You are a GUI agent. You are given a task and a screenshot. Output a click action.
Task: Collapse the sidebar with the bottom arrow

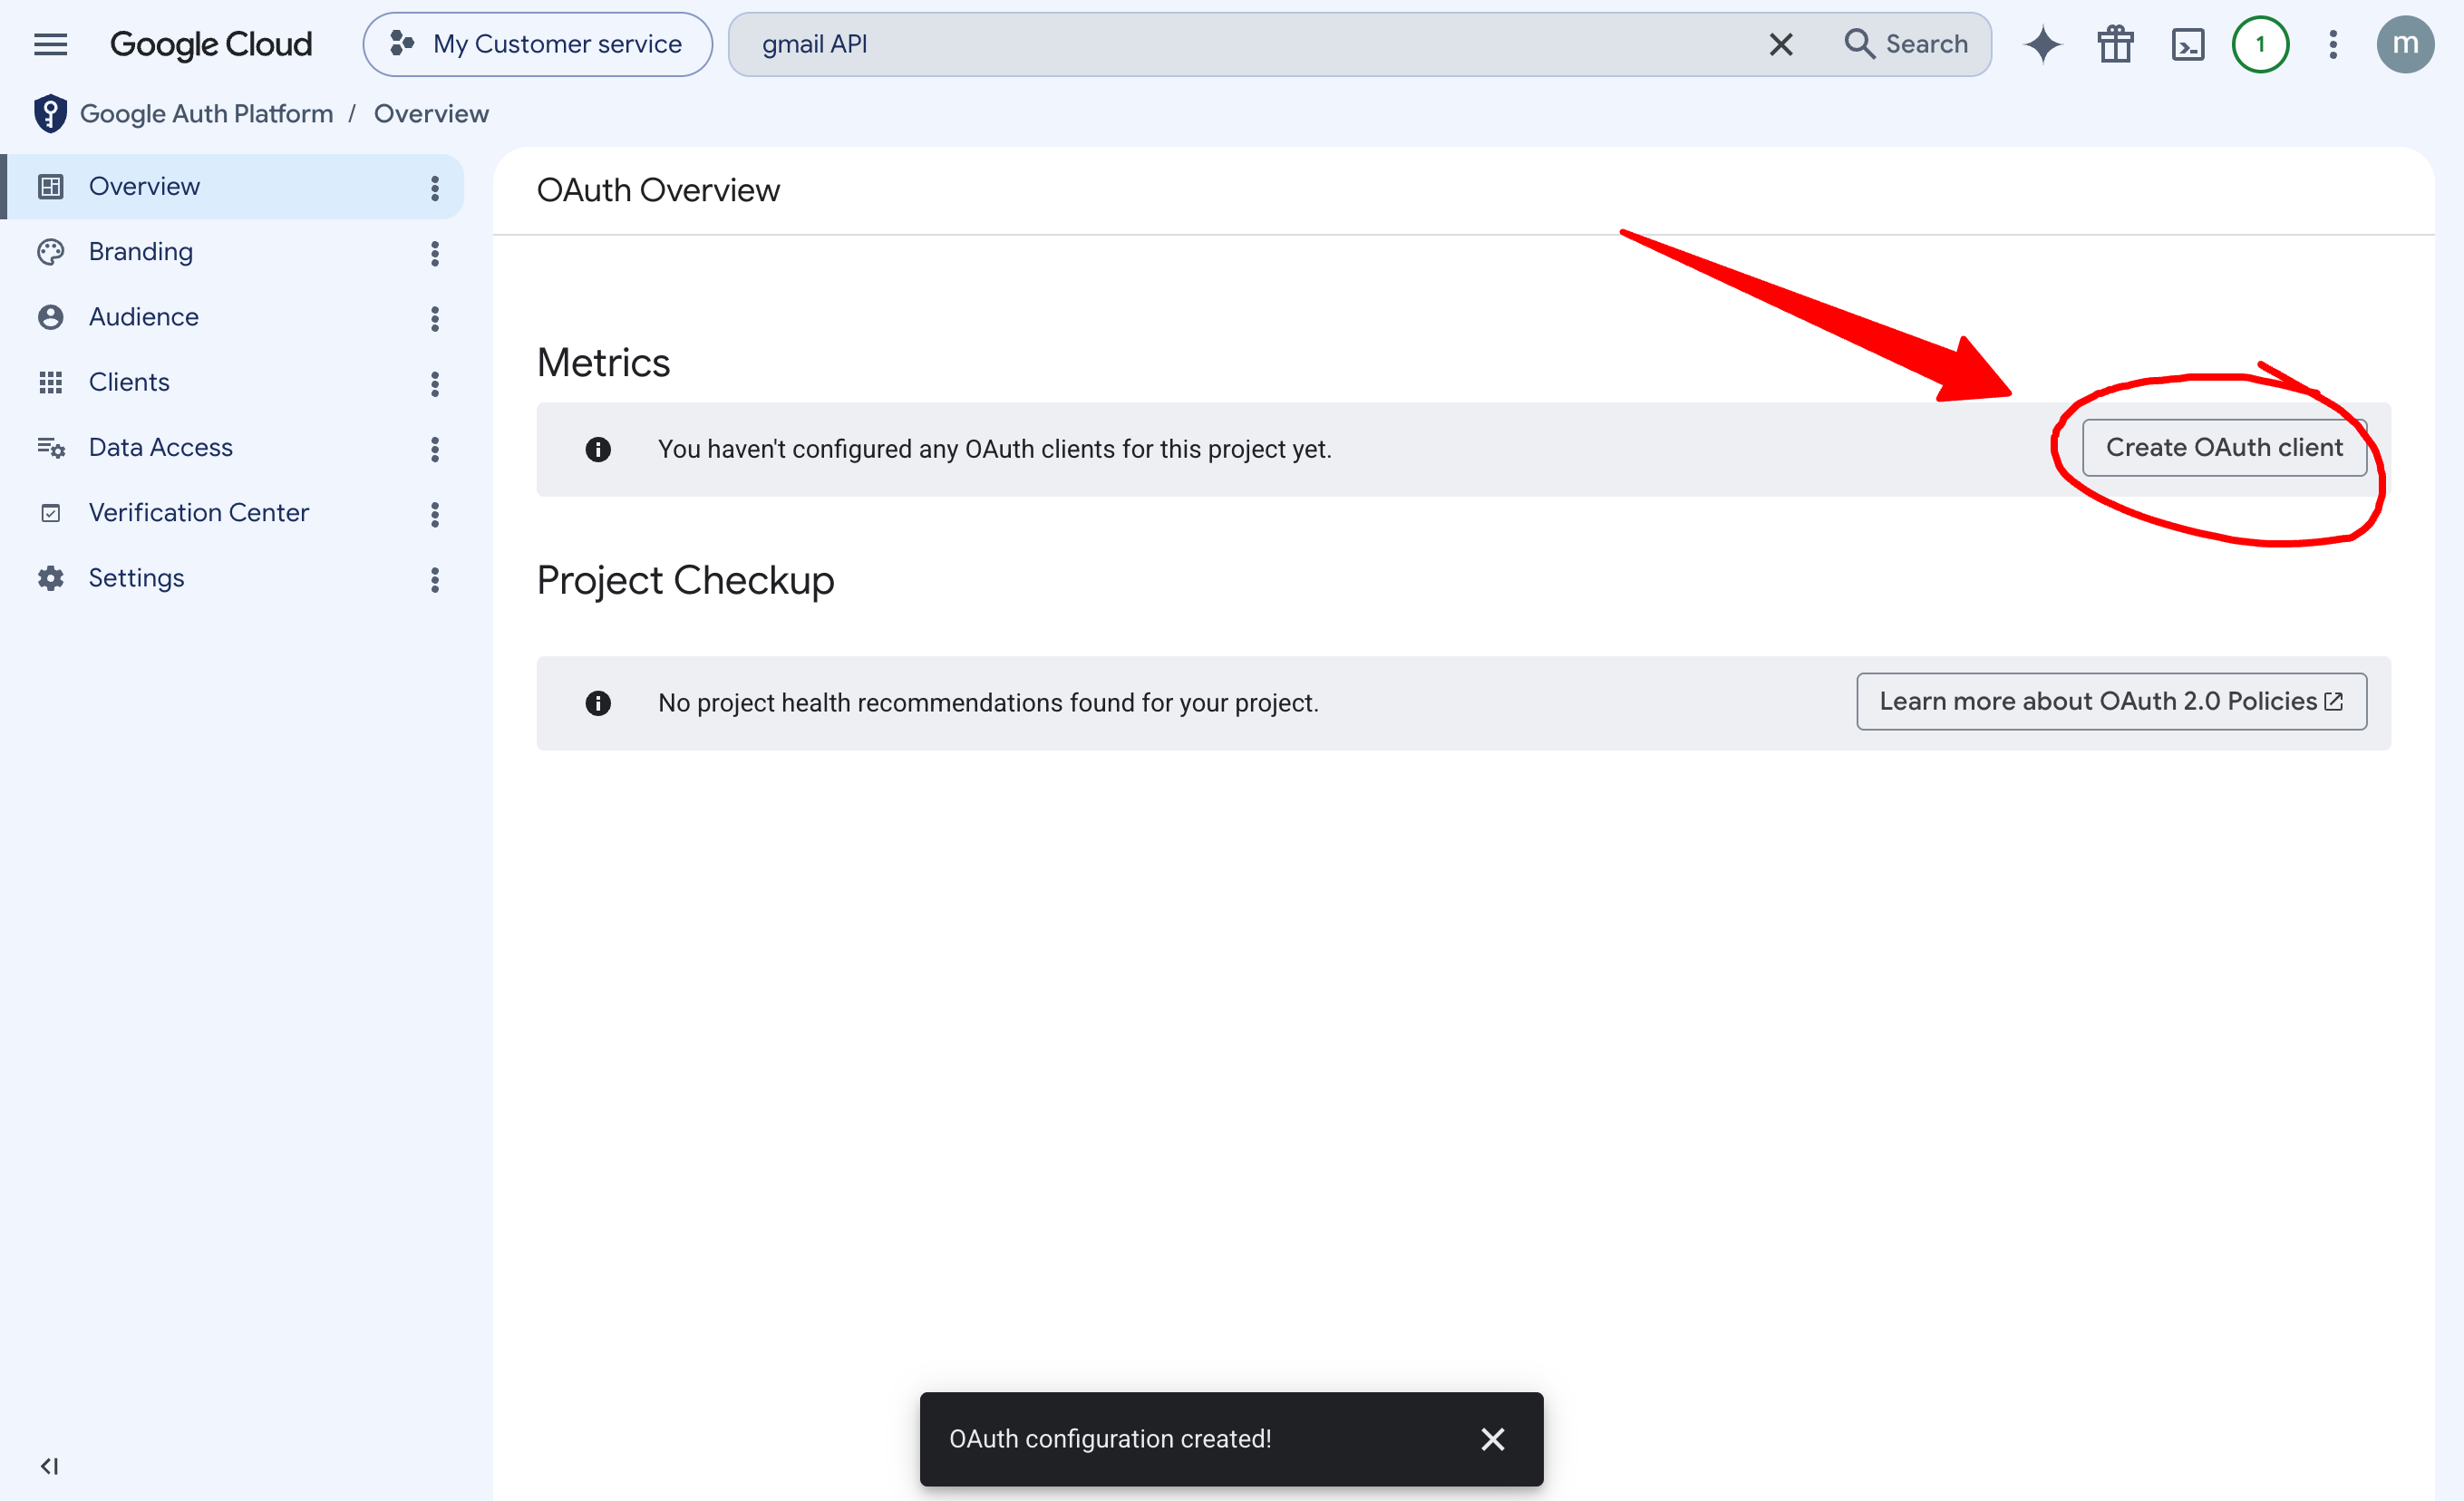pyautogui.click(x=50, y=1466)
